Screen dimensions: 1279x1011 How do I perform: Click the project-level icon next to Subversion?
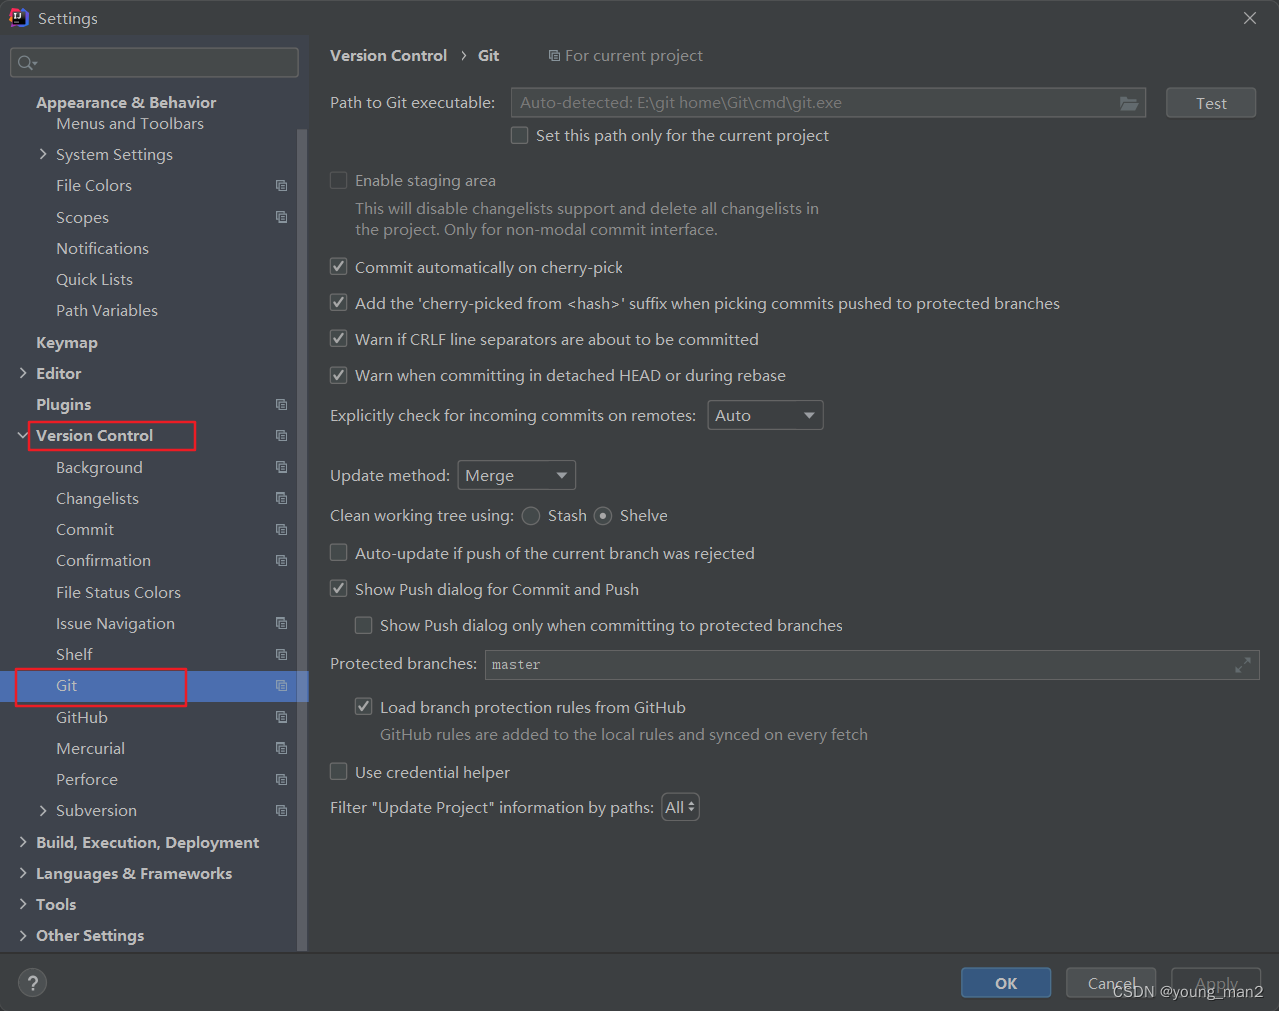pyautogui.click(x=282, y=811)
